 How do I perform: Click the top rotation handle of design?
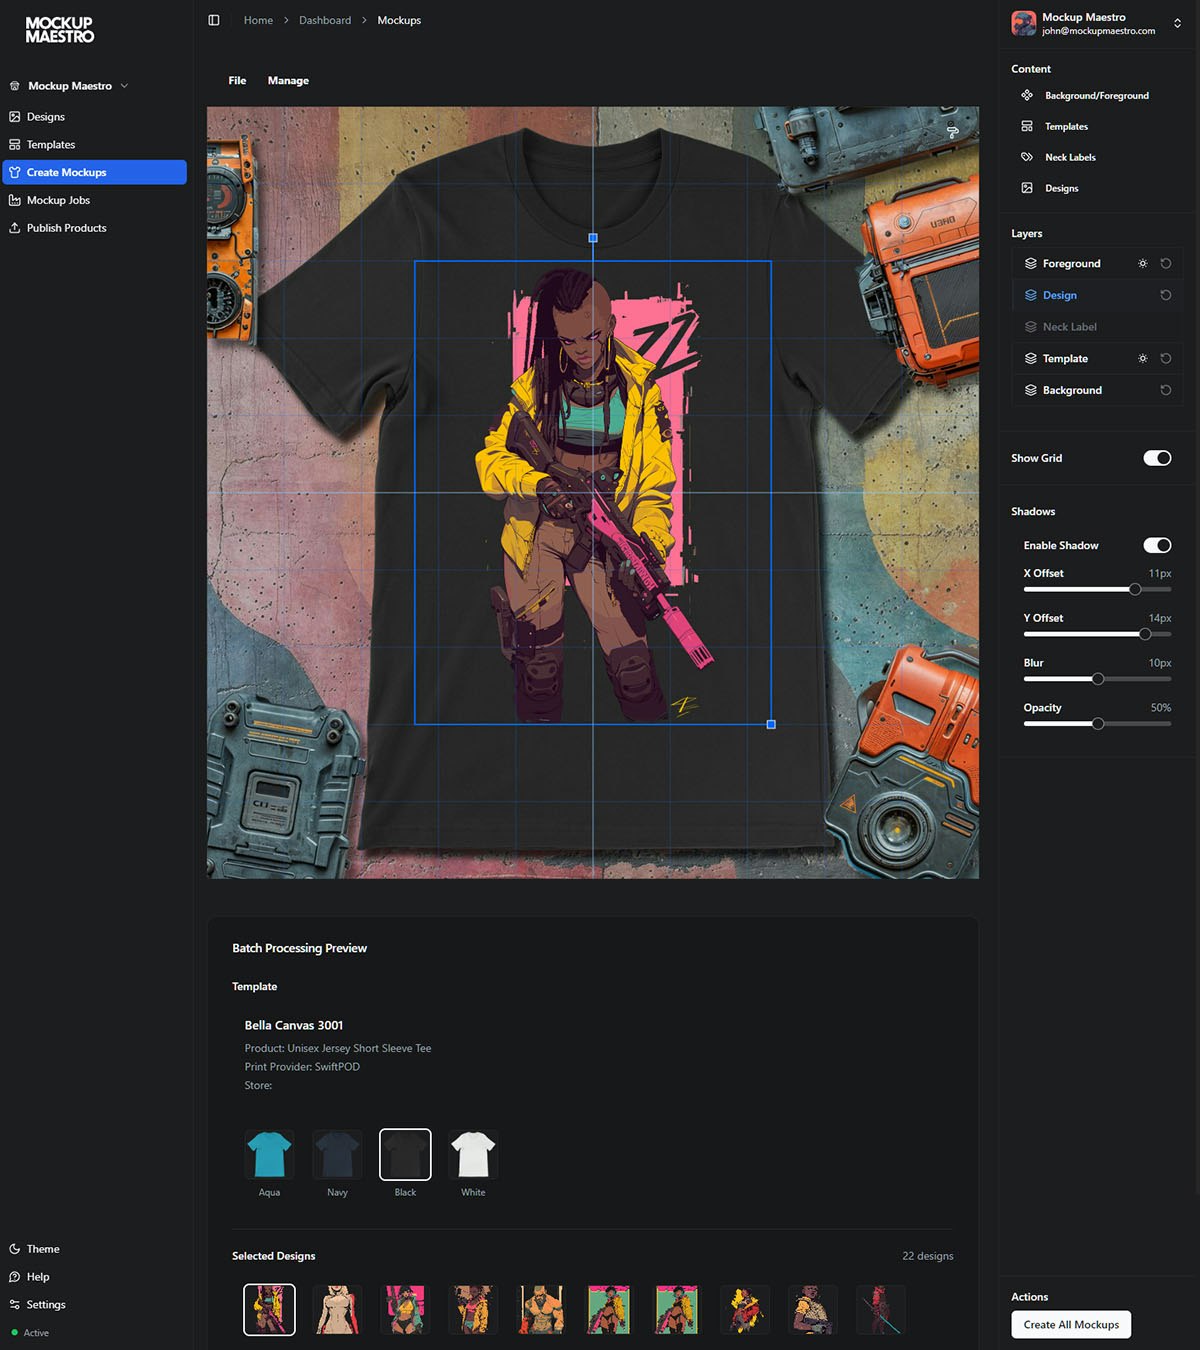[593, 238]
